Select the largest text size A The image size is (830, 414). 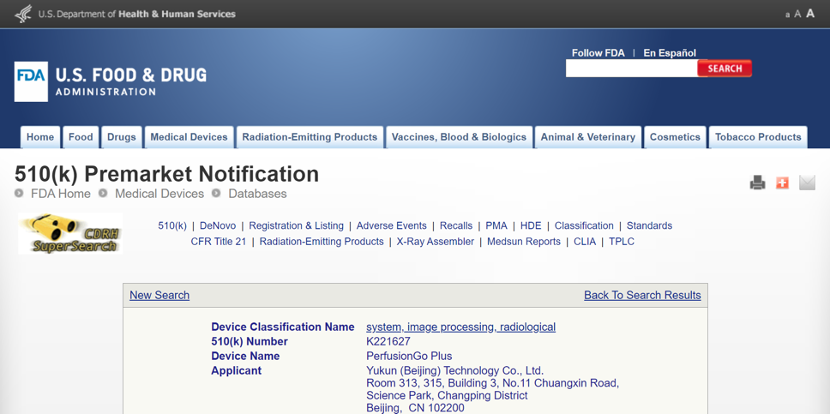coord(810,14)
